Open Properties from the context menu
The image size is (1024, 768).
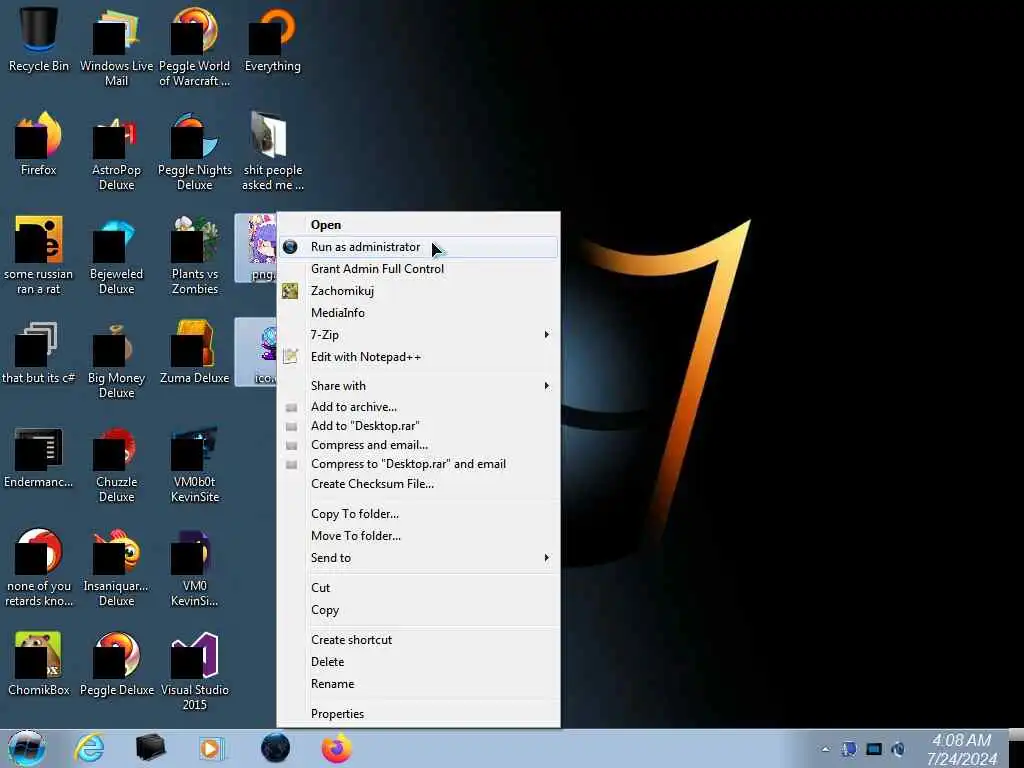pyautogui.click(x=418, y=714)
